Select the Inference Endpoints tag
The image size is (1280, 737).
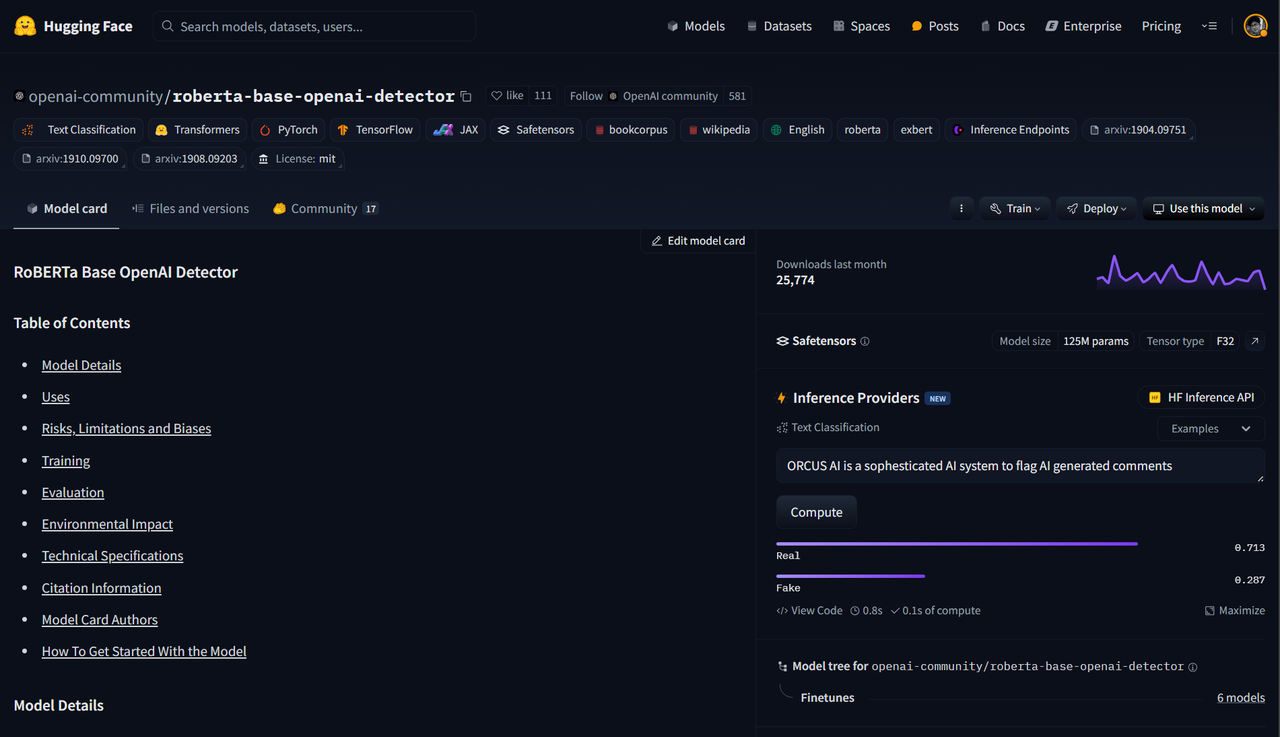pos(1011,130)
